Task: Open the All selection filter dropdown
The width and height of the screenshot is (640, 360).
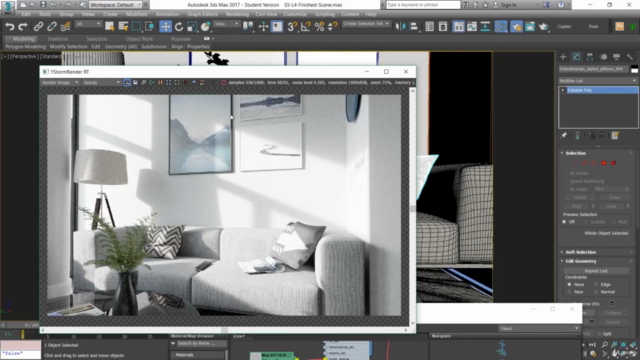Action: click(x=88, y=24)
